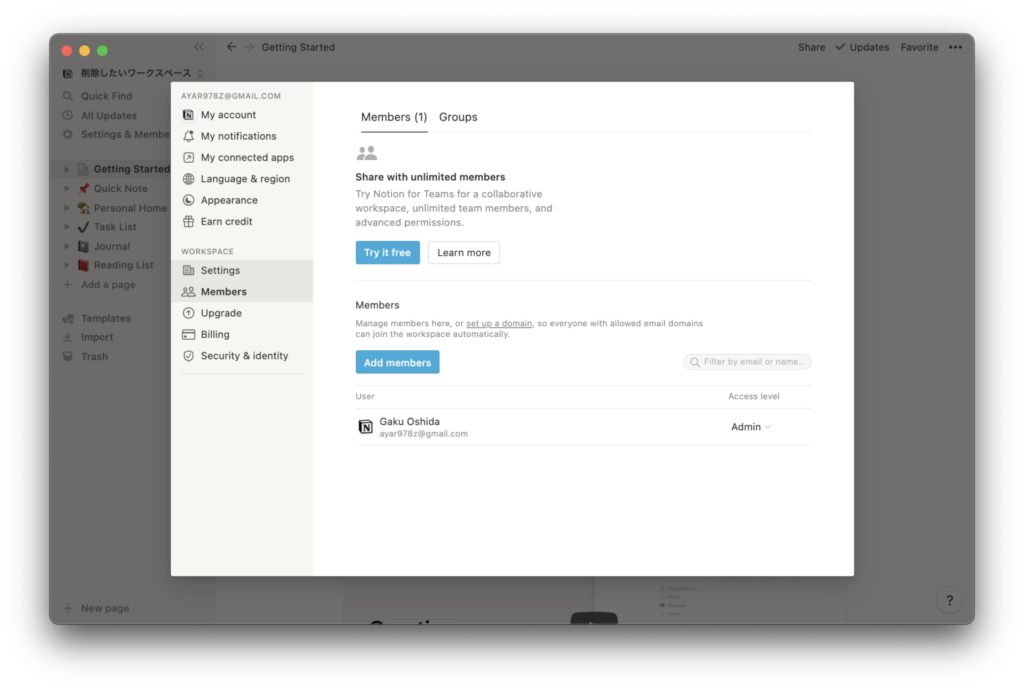The height and width of the screenshot is (690, 1024).
Task: Click the My account Notion icon
Action: click(188, 115)
